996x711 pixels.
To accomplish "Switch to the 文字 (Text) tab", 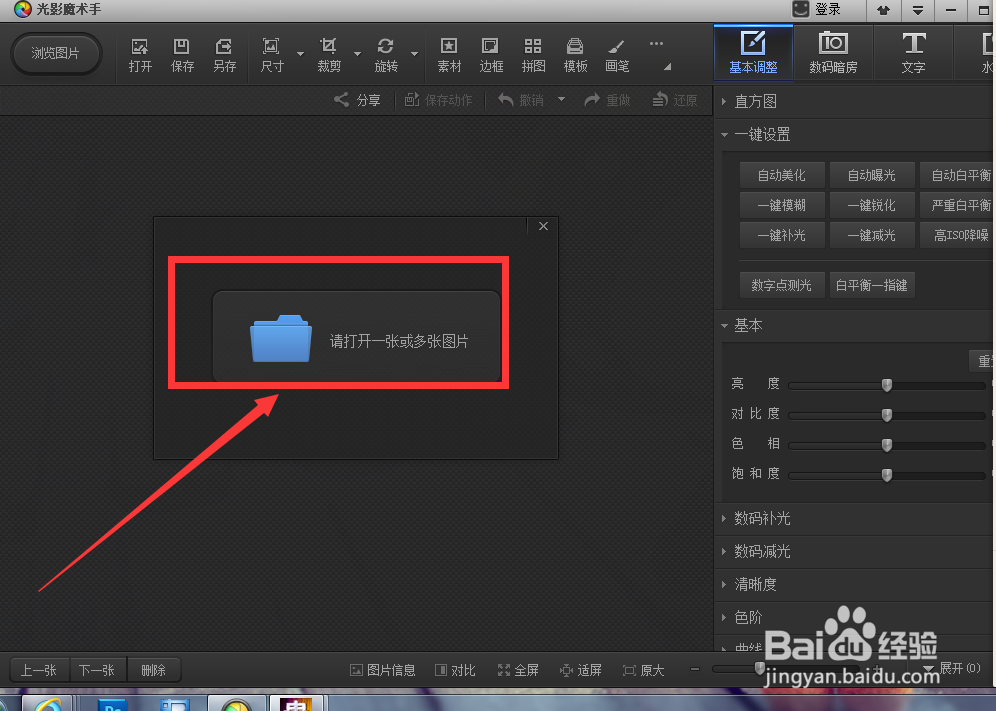I will 913,53.
